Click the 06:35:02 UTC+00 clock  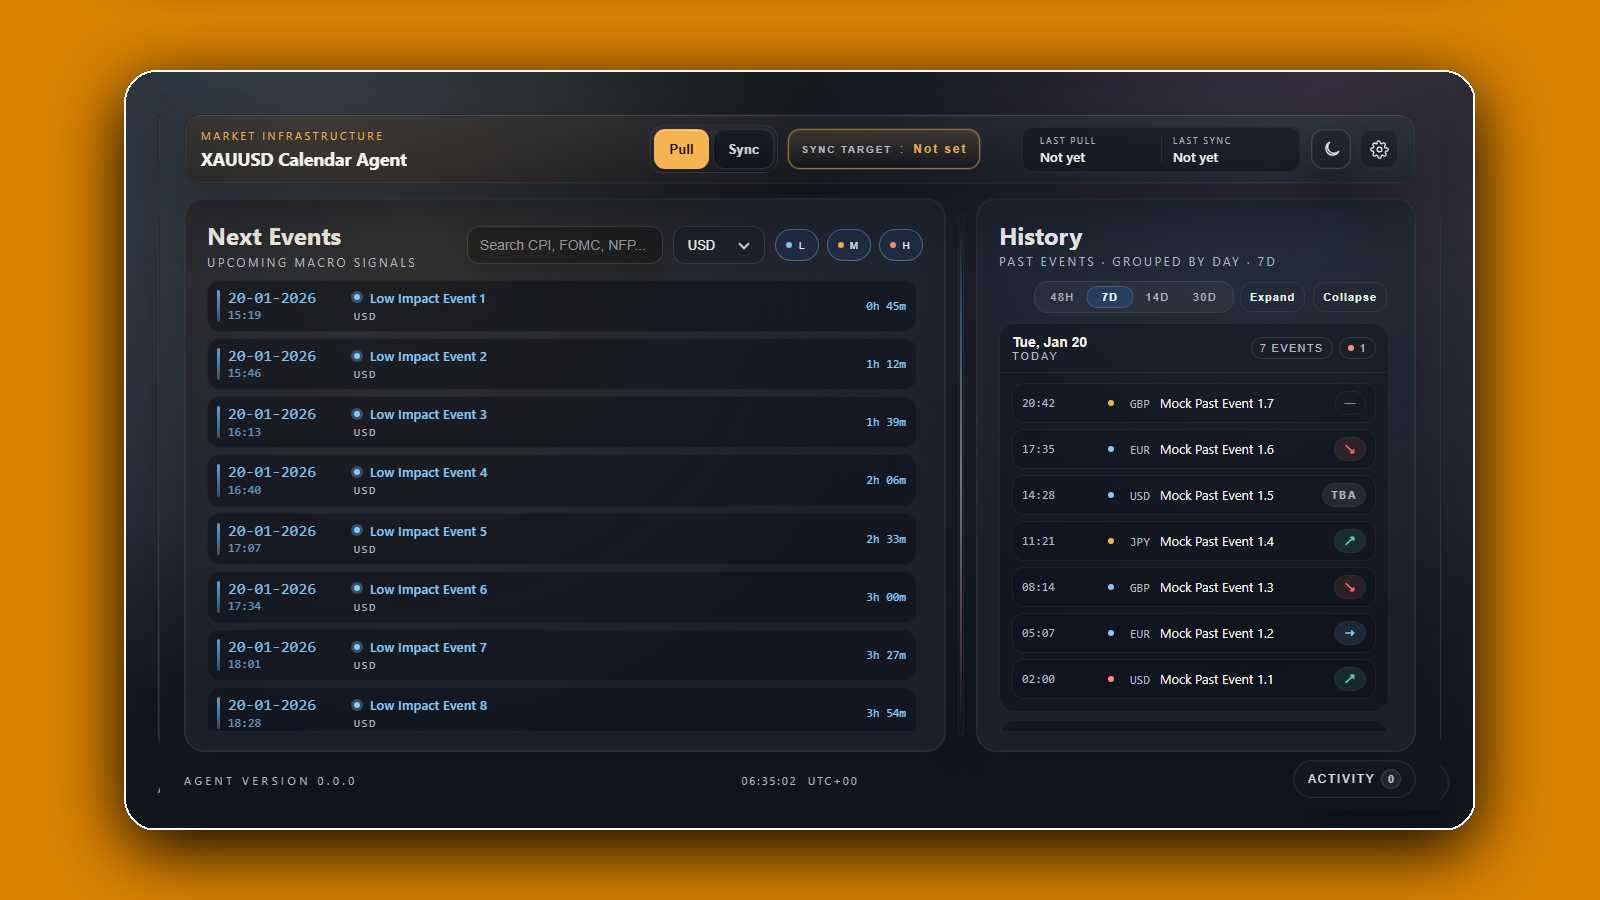click(x=799, y=781)
